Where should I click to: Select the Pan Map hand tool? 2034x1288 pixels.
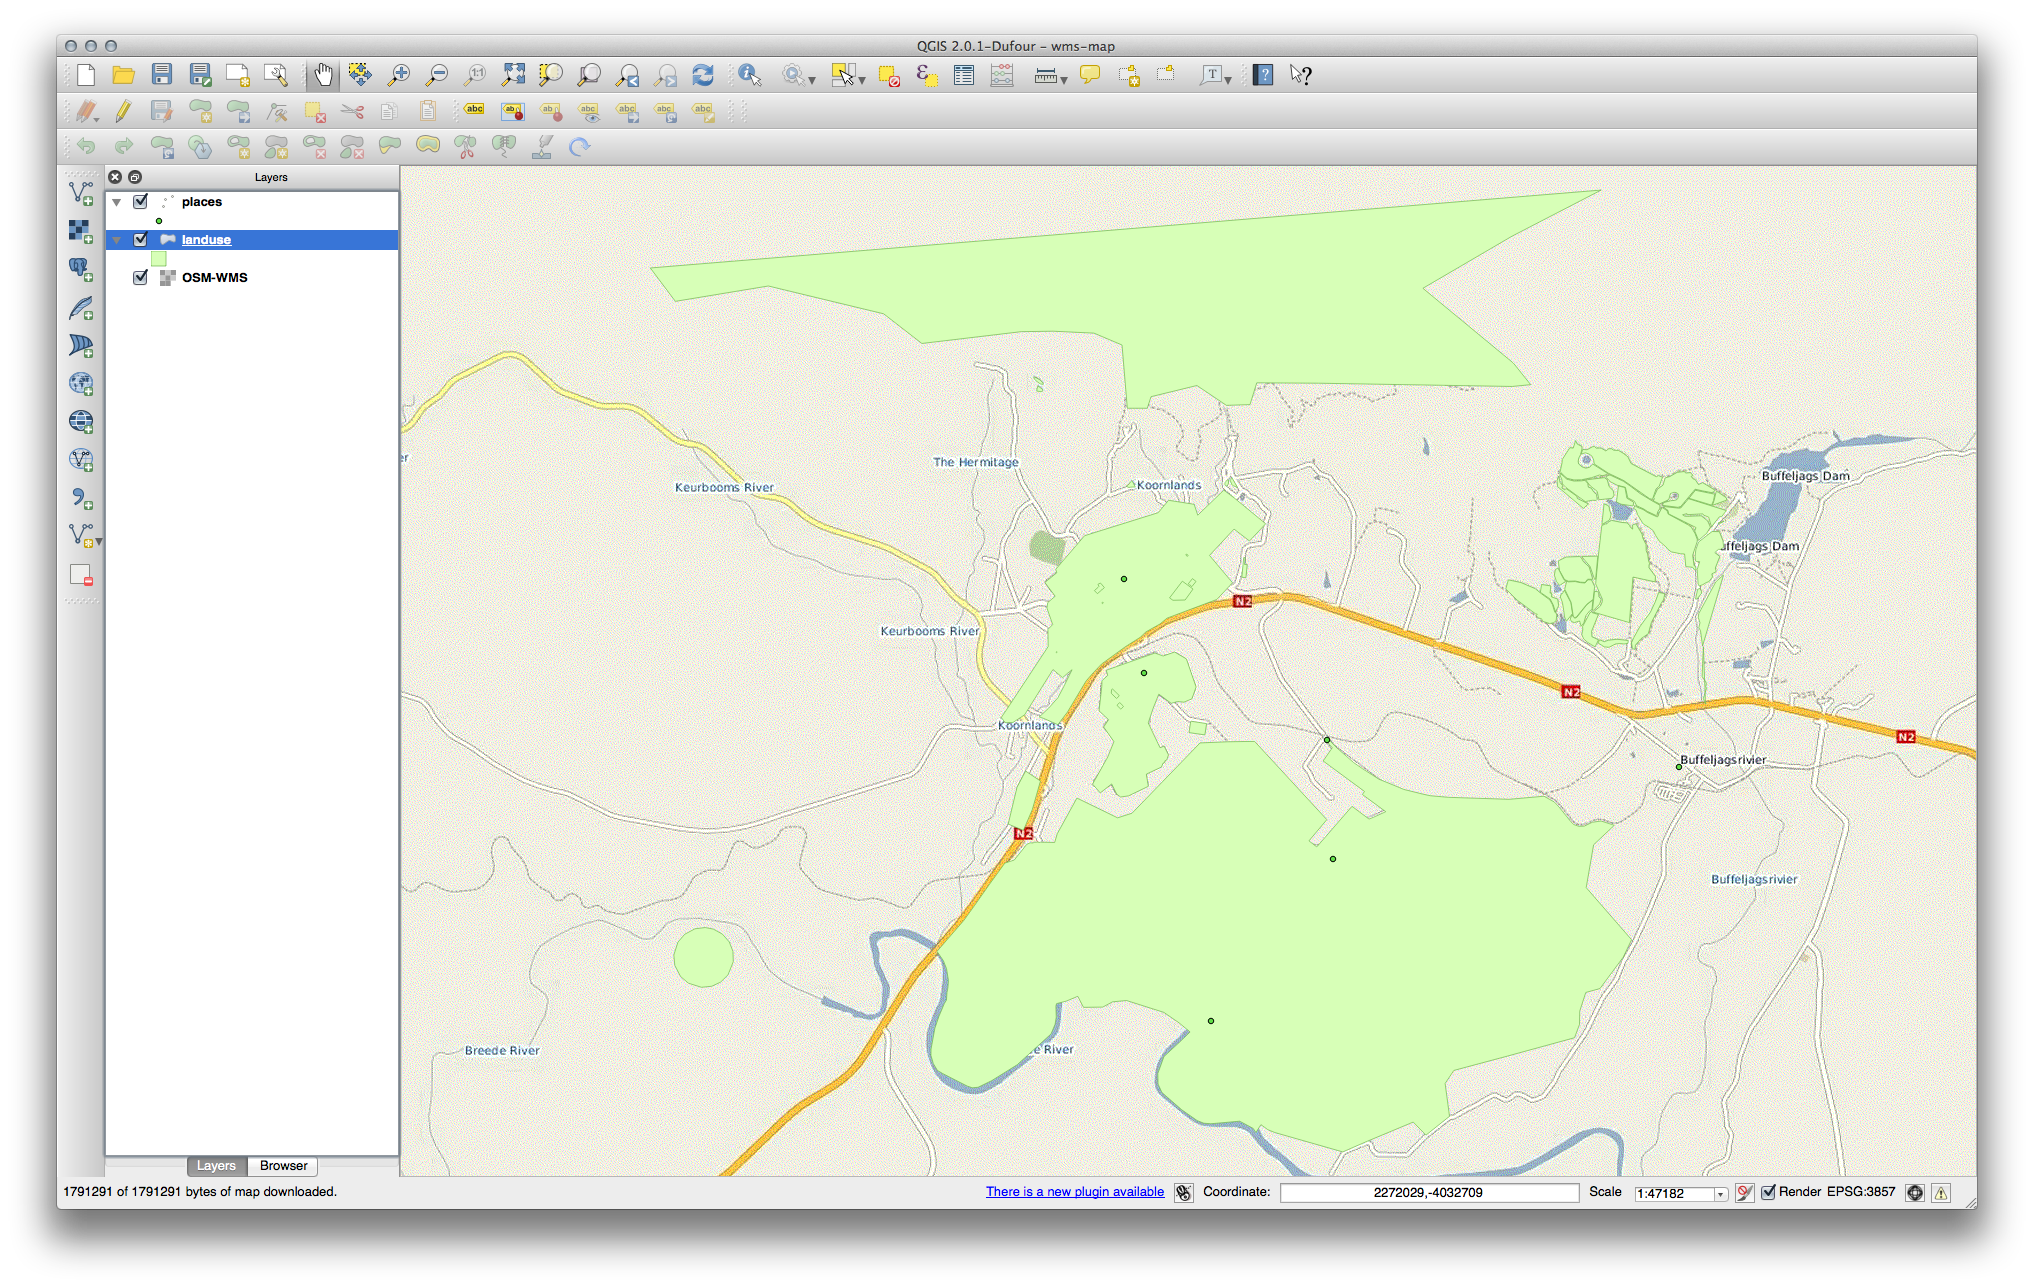pyautogui.click(x=323, y=75)
